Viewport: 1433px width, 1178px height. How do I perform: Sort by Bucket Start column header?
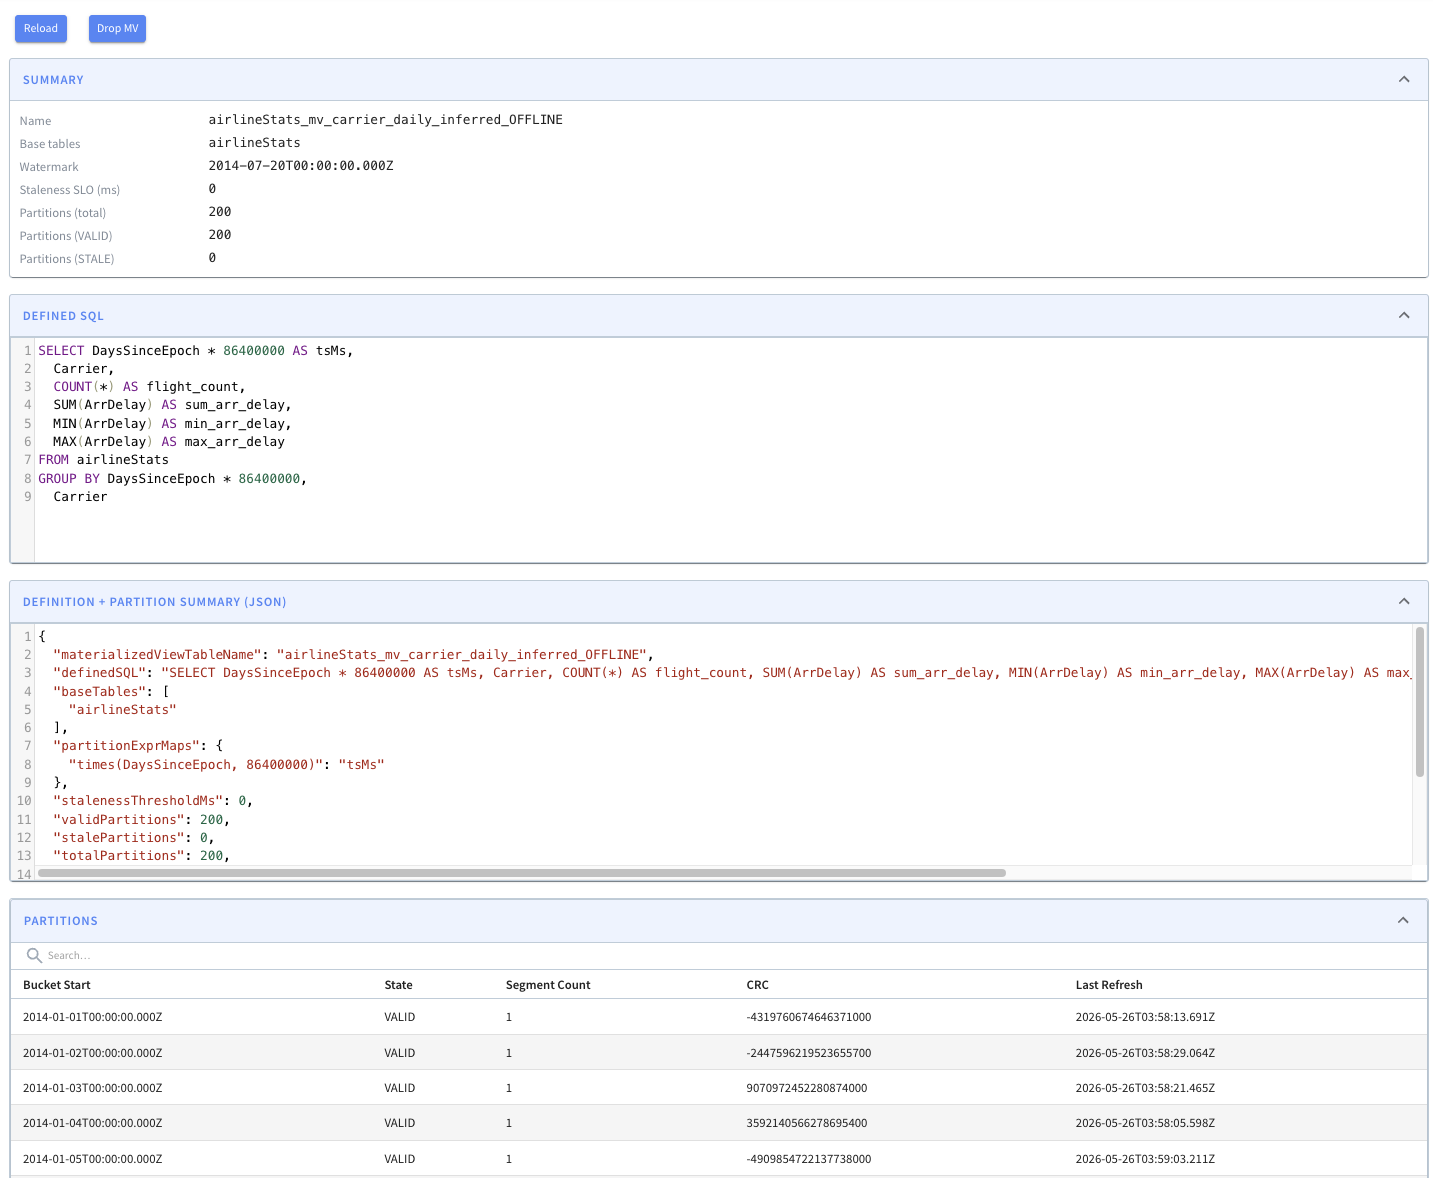click(x=57, y=985)
